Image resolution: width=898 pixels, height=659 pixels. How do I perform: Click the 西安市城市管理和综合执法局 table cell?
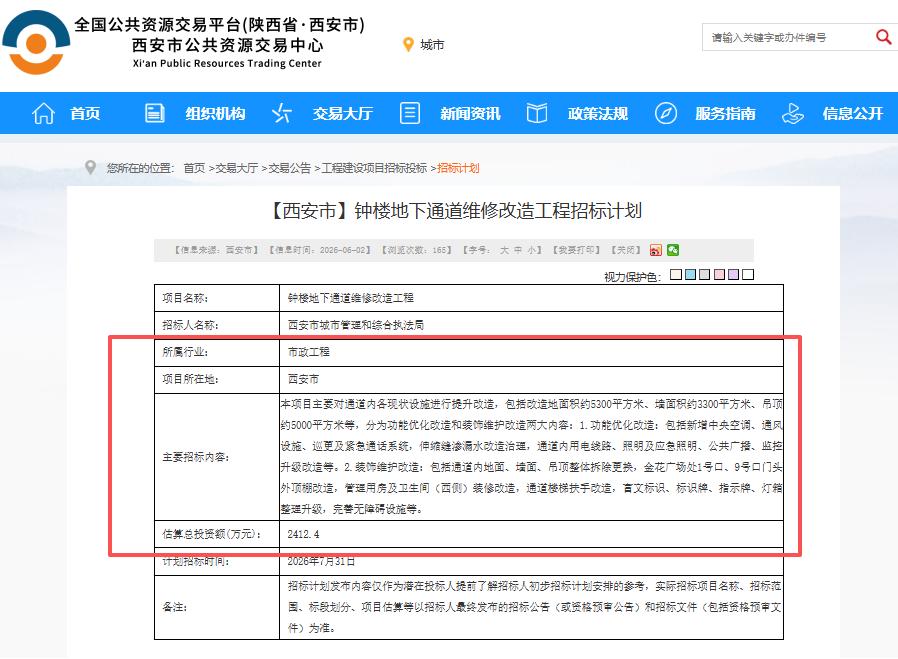(531, 325)
